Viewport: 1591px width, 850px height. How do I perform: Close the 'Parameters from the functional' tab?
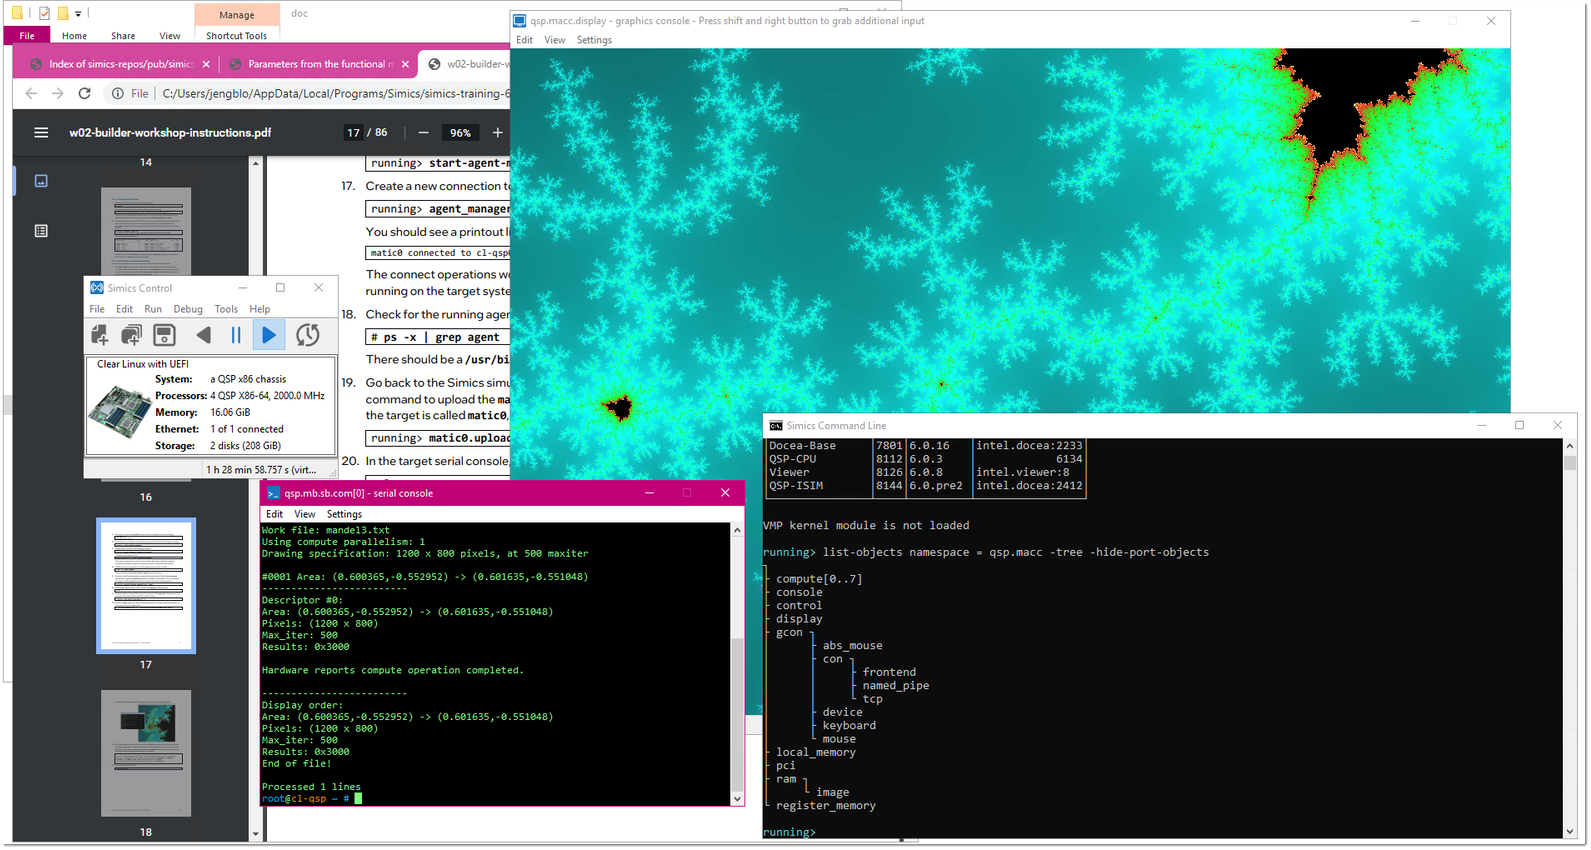pos(405,65)
